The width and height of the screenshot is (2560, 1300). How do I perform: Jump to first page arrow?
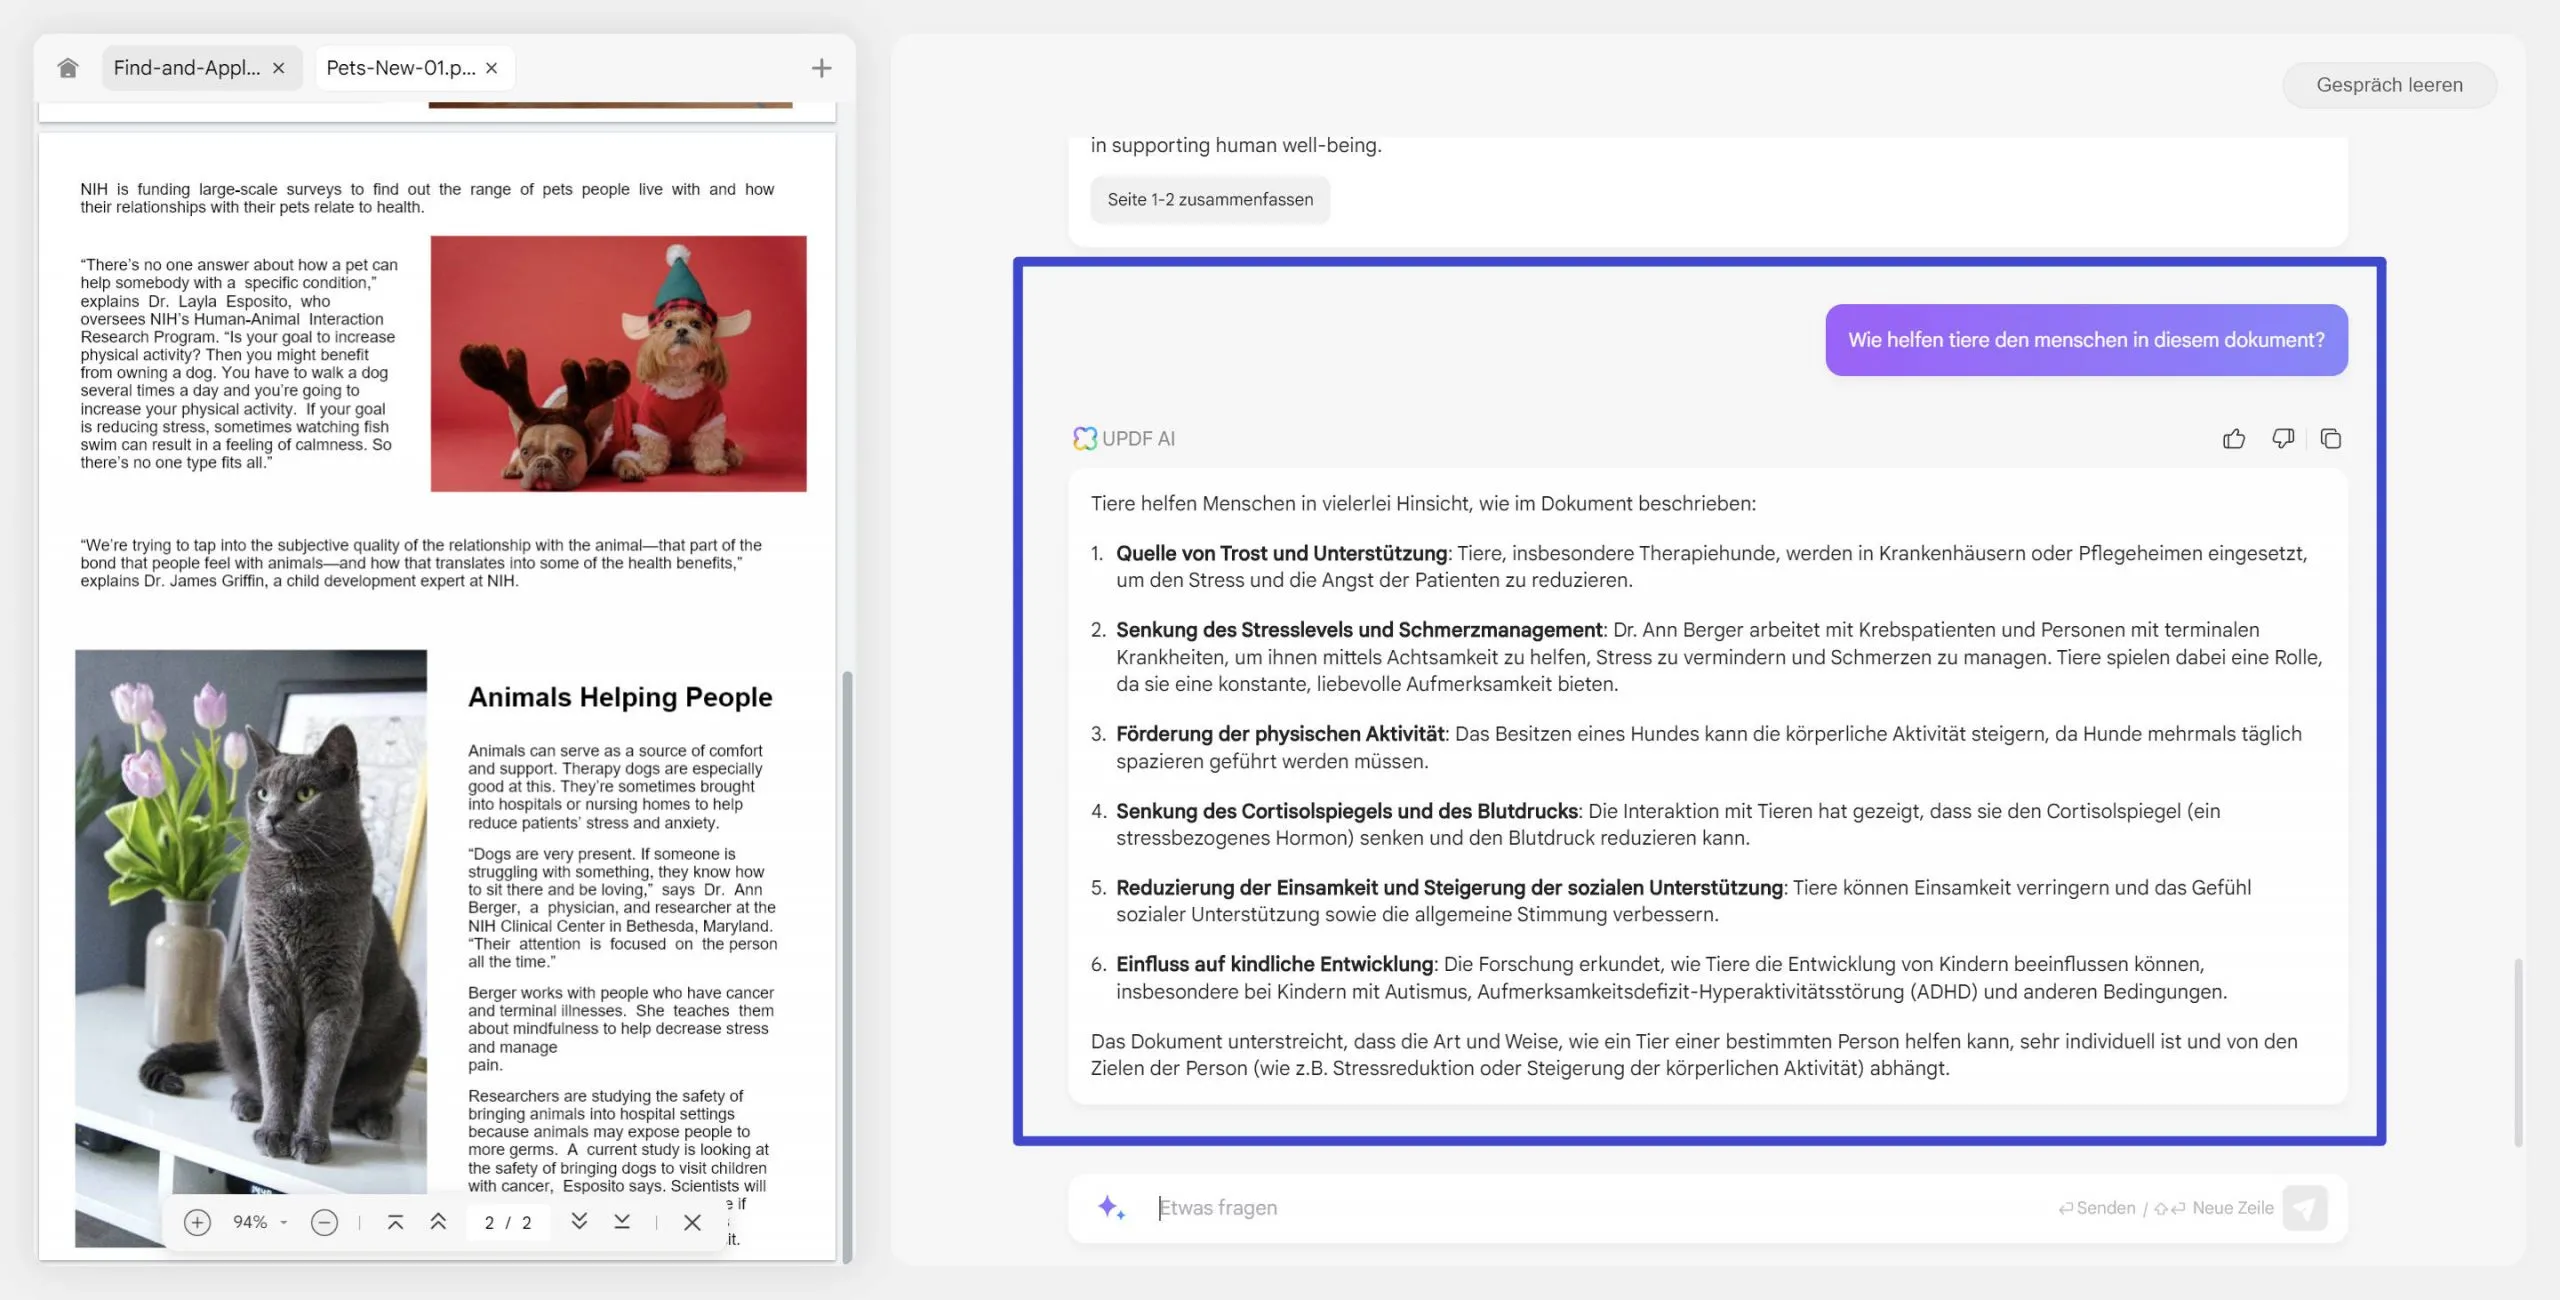pyautogui.click(x=395, y=1222)
